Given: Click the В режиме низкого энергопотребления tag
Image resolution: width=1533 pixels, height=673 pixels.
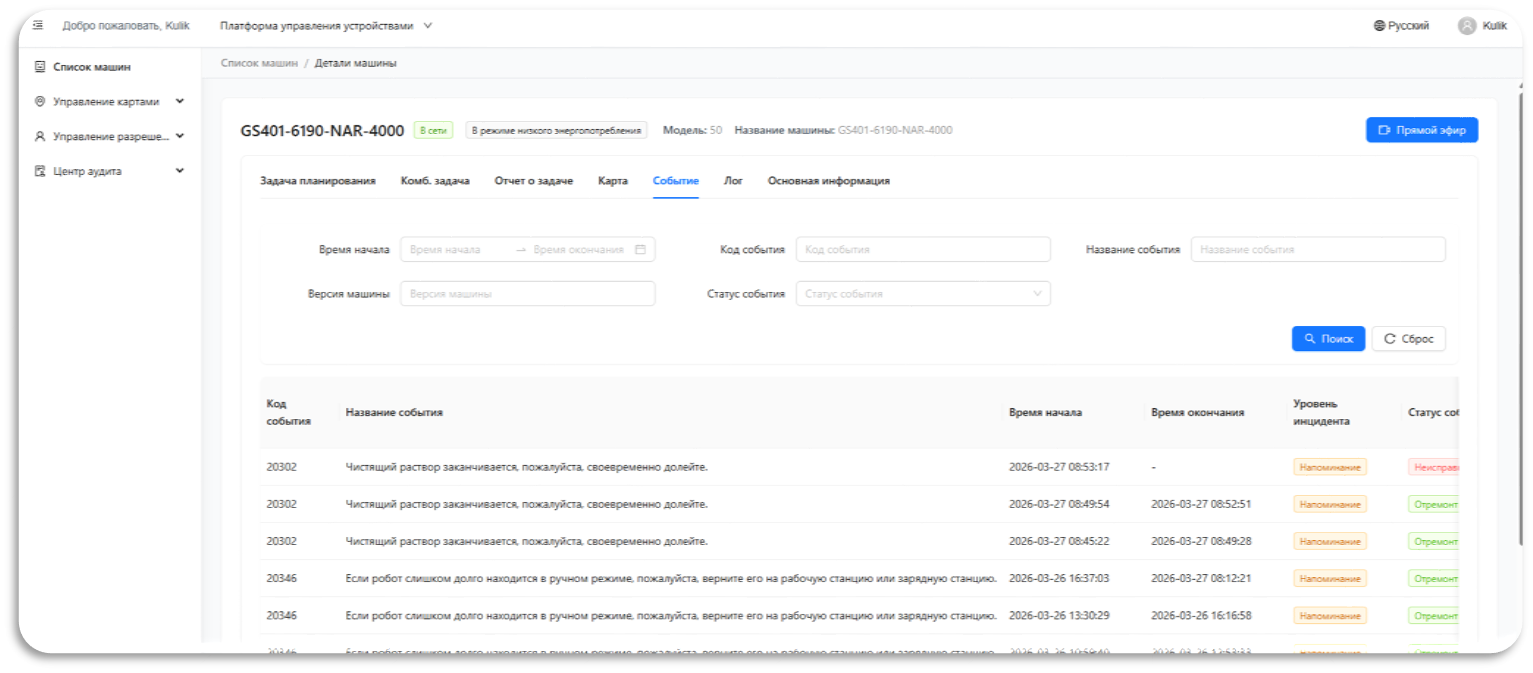Looking at the screenshot, I should coord(556,130).
